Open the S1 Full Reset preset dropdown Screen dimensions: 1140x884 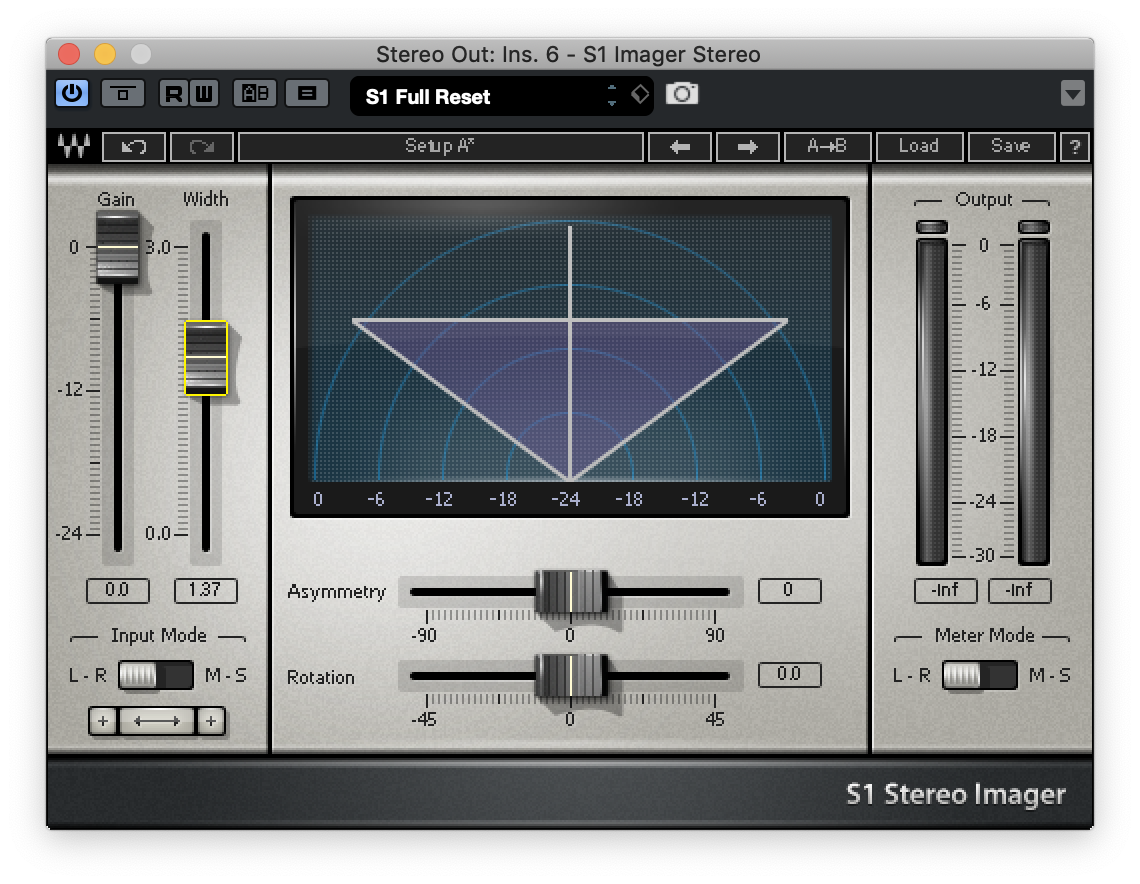tap(501, 96)
